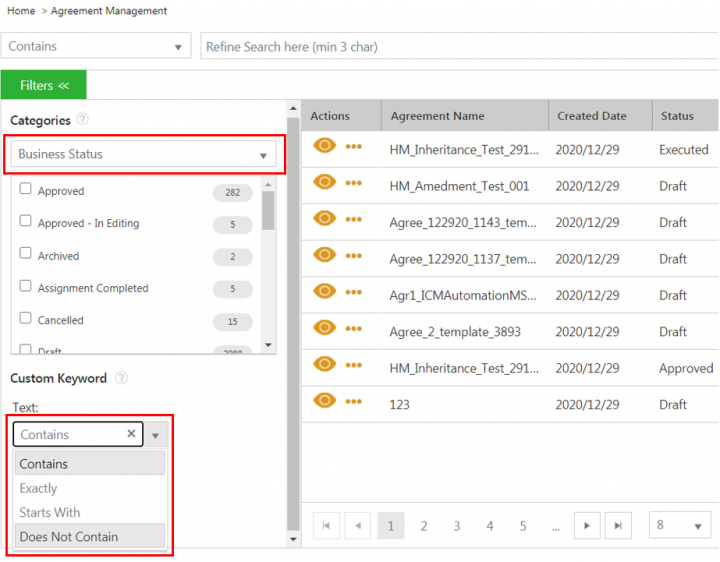Show help for Custom Keyword

coord(121,378)
